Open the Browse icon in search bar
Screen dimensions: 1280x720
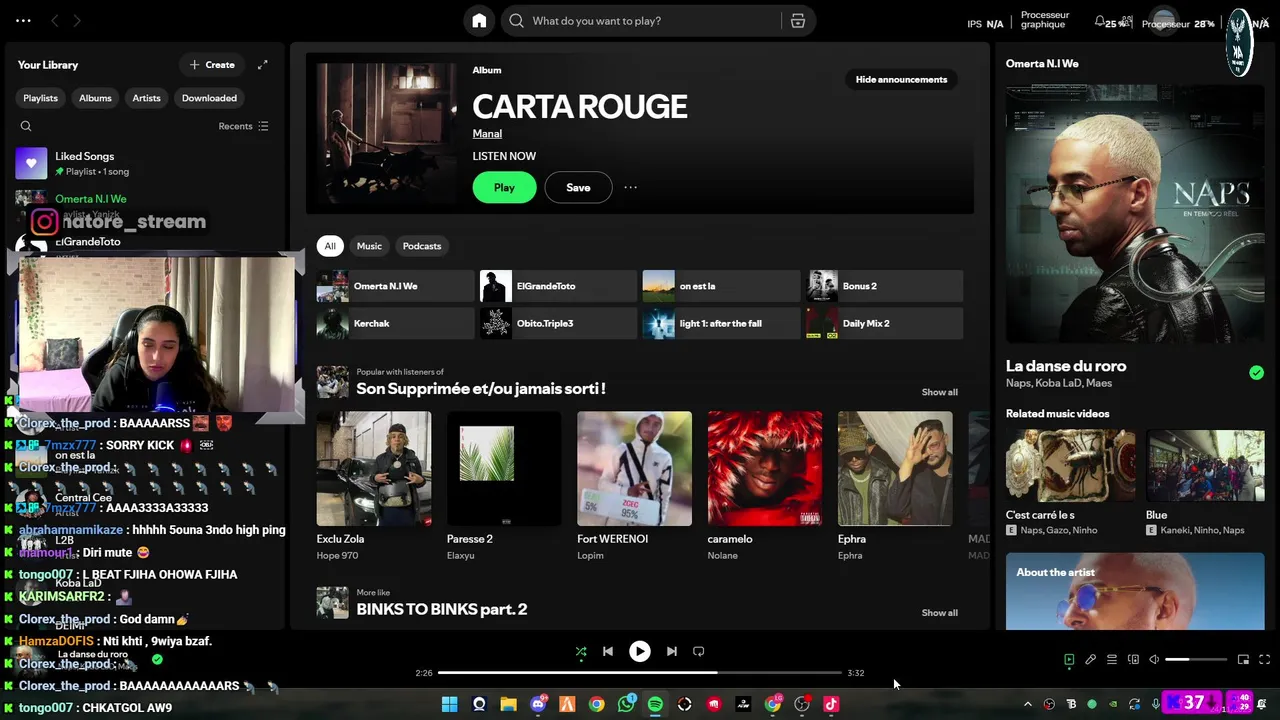click(798, 21)
